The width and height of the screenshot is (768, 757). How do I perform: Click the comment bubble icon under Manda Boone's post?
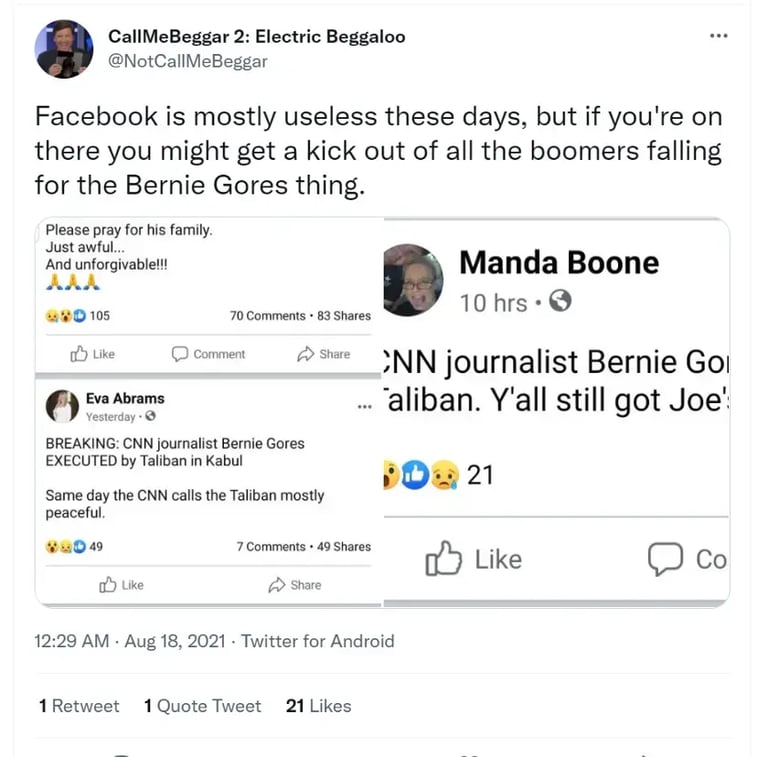pos(665,560)
